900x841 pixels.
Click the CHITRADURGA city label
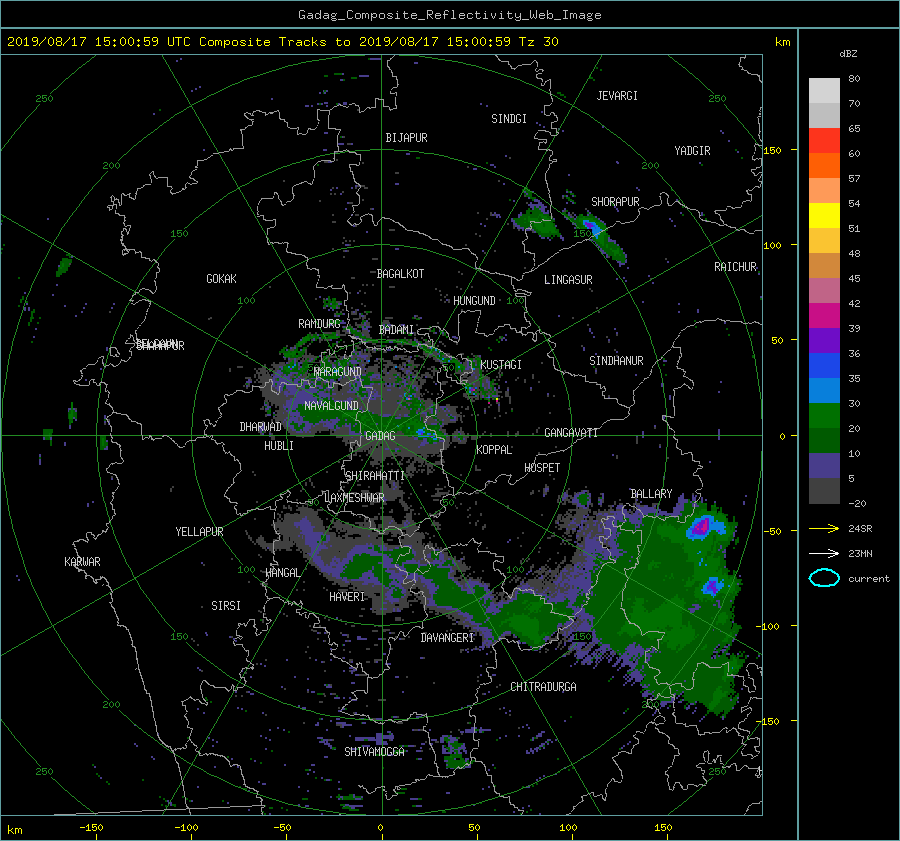[x=544, y=687]
